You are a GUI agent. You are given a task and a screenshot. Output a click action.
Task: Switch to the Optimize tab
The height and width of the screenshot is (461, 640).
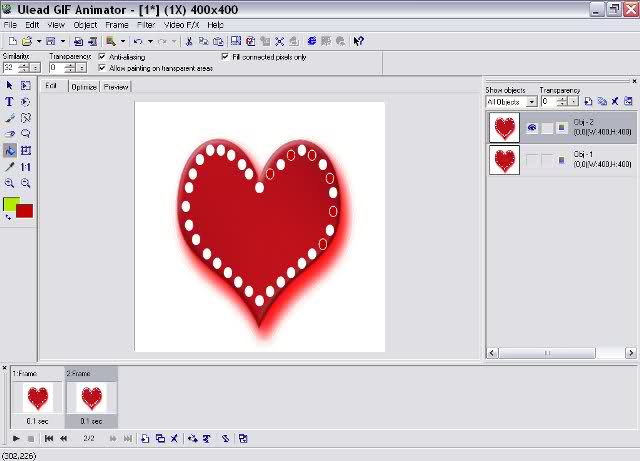pyautogui.click(x=84, y=87)
